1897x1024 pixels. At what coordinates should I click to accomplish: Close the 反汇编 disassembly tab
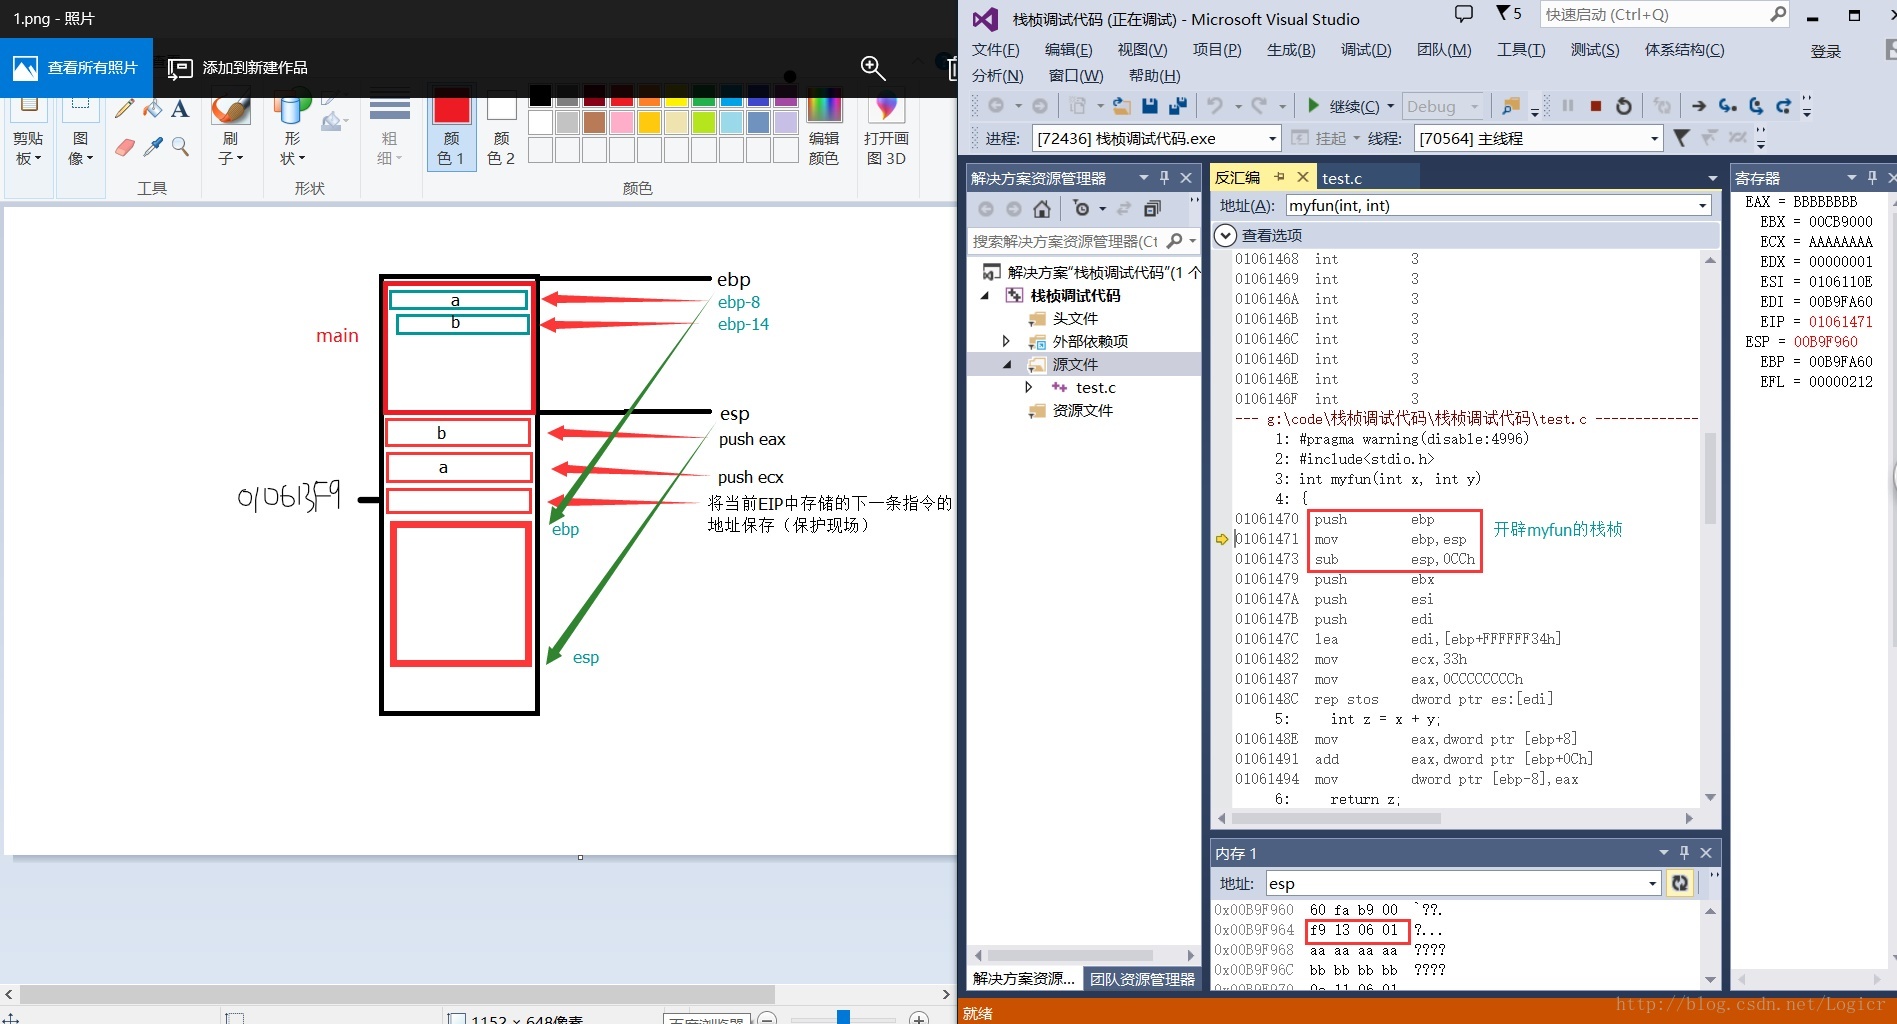tap(1303, 177)
